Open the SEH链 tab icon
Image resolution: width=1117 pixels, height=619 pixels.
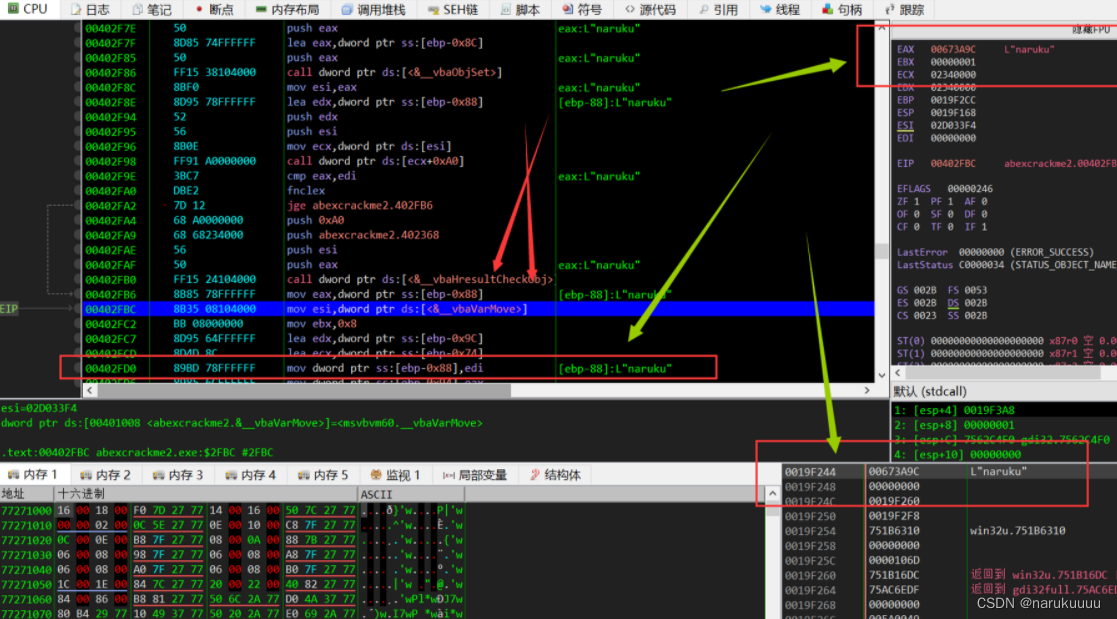click(453, 9)
